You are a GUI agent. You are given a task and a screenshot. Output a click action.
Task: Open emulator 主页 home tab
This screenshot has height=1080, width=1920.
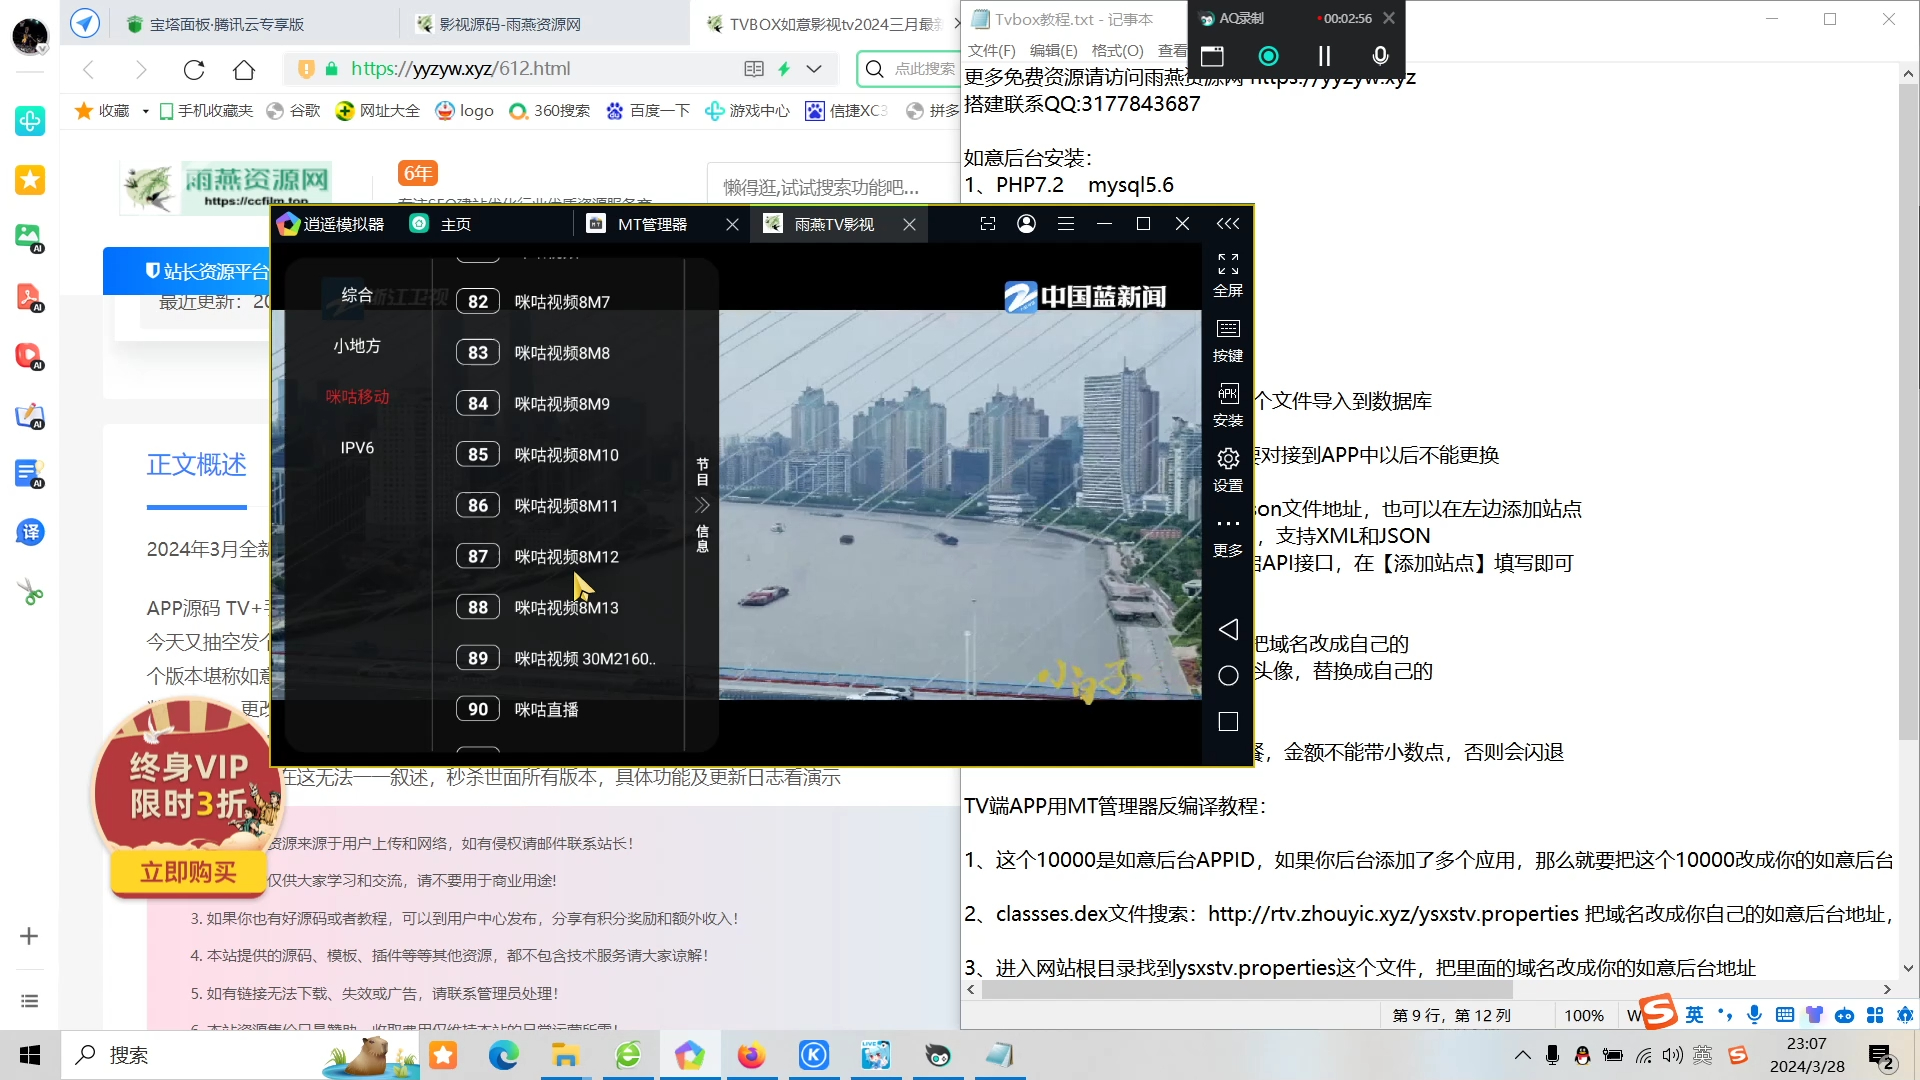[440, 224]
